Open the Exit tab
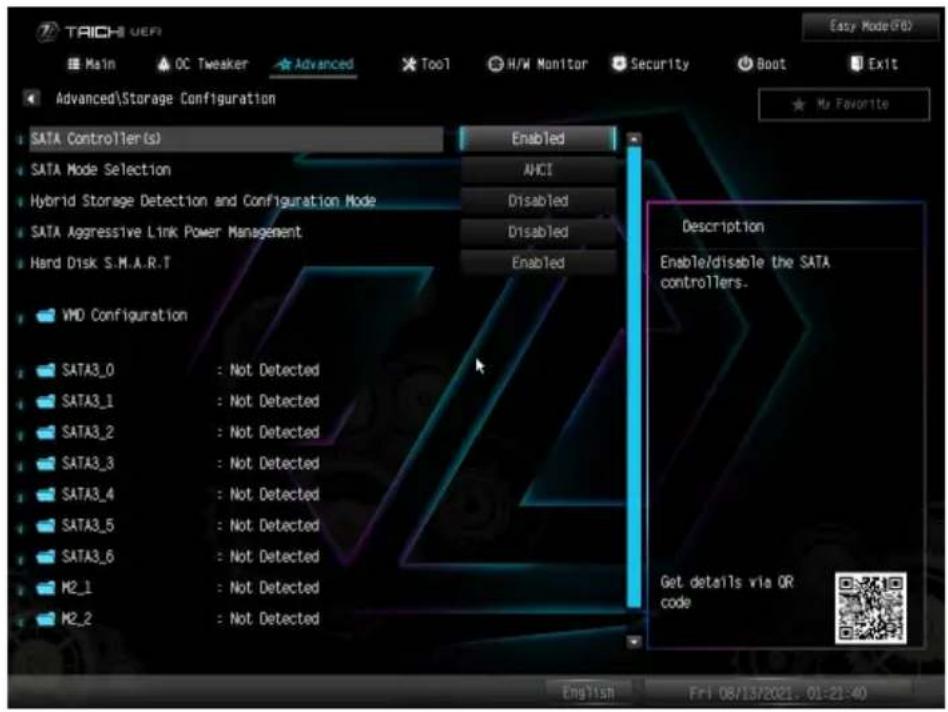This screenshot has width=948, height=712. coord(874,63)
